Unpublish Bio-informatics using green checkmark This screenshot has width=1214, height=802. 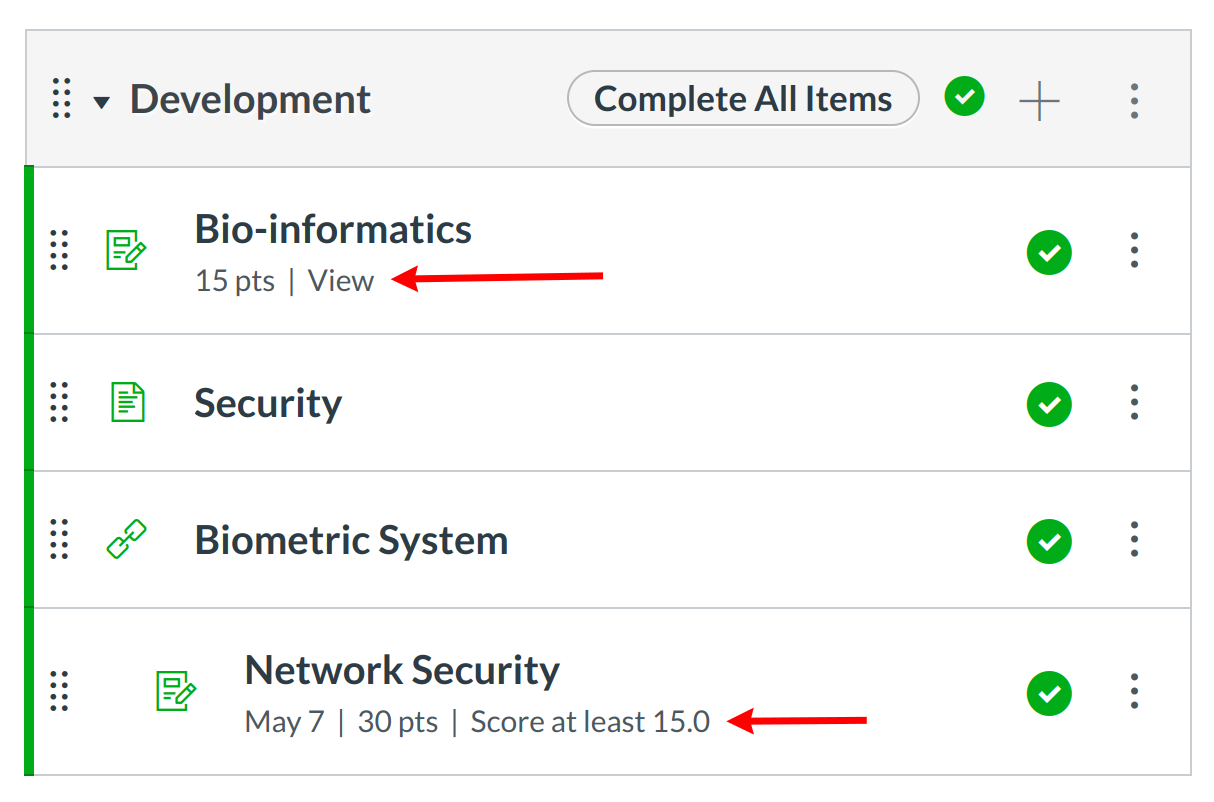(1049, 251)
